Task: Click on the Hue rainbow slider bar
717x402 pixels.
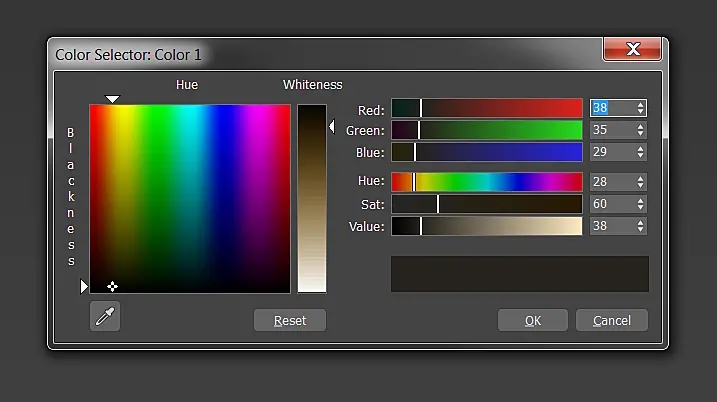Action: coord(487,182)
